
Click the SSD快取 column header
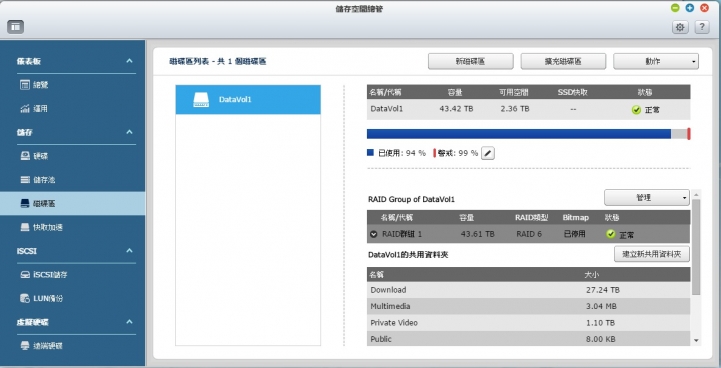pos(572,92)
